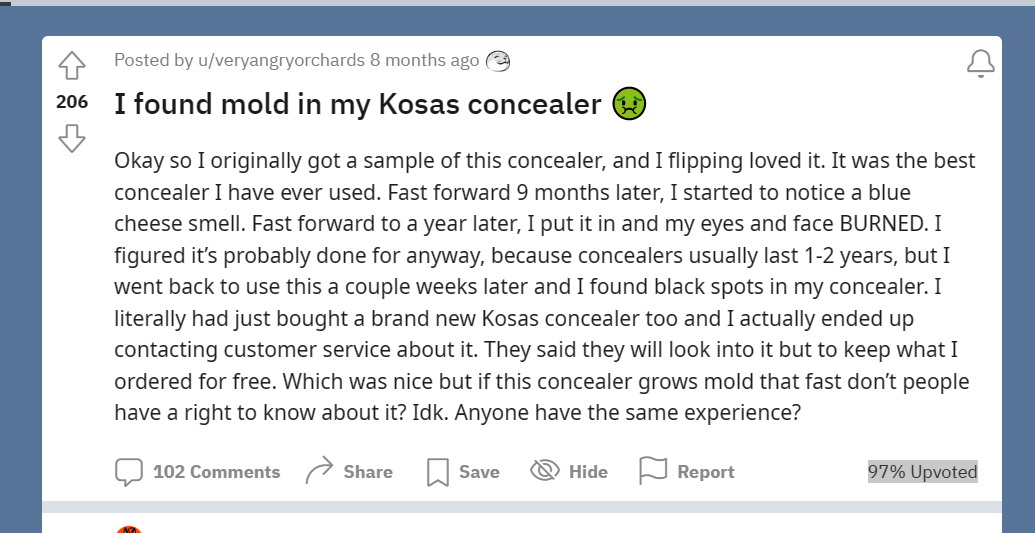This screenshot has height=533, width=1035.
Task: Upvote the Kosas concealer post
Action: point(71,65)
